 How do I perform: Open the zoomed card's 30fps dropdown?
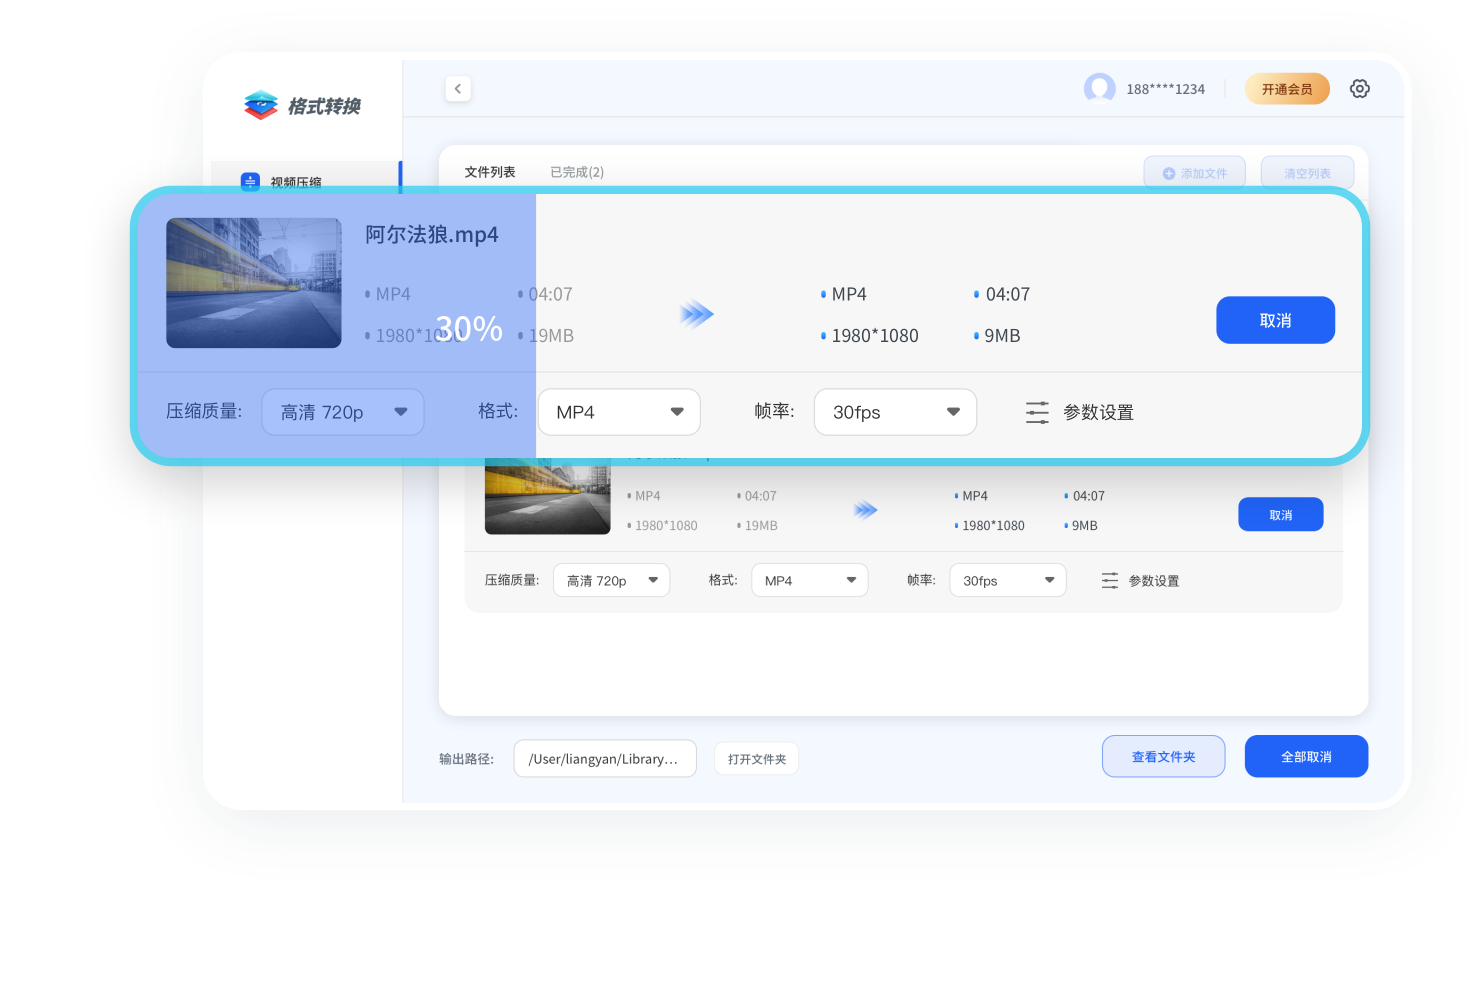pos(896,412)
